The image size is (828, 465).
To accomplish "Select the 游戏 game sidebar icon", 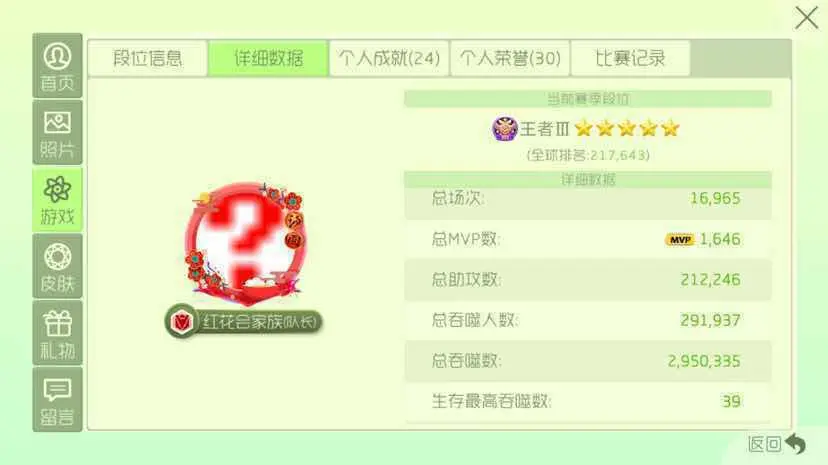I will pyautogui.click(x=57, y=200).
